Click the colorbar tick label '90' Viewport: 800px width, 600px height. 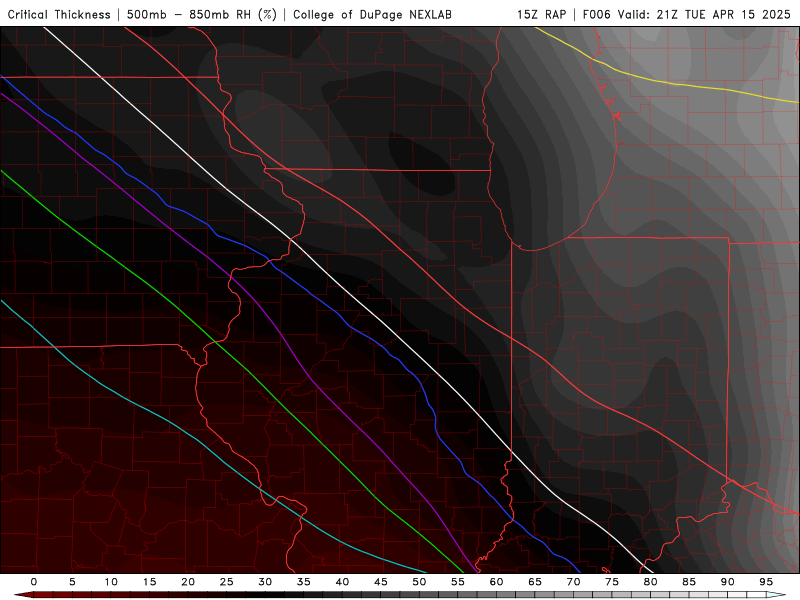pos(727,582)
